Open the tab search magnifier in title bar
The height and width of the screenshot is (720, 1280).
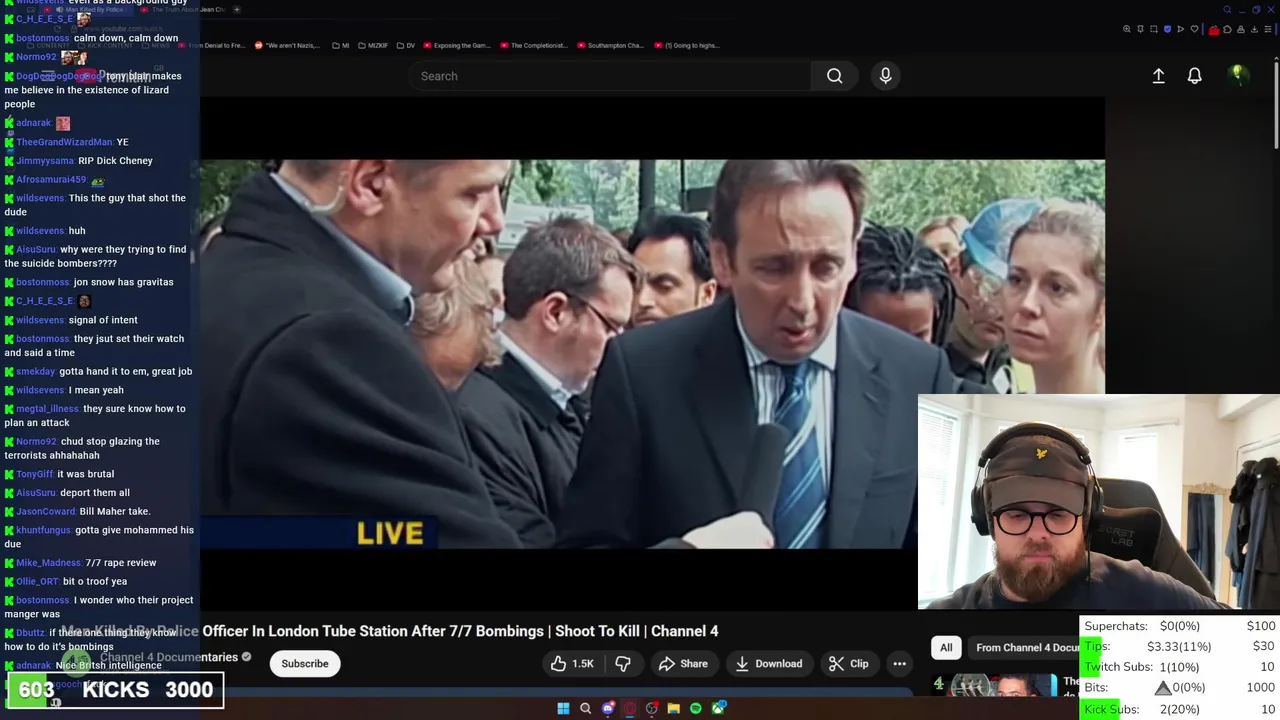pos(1227,10)
